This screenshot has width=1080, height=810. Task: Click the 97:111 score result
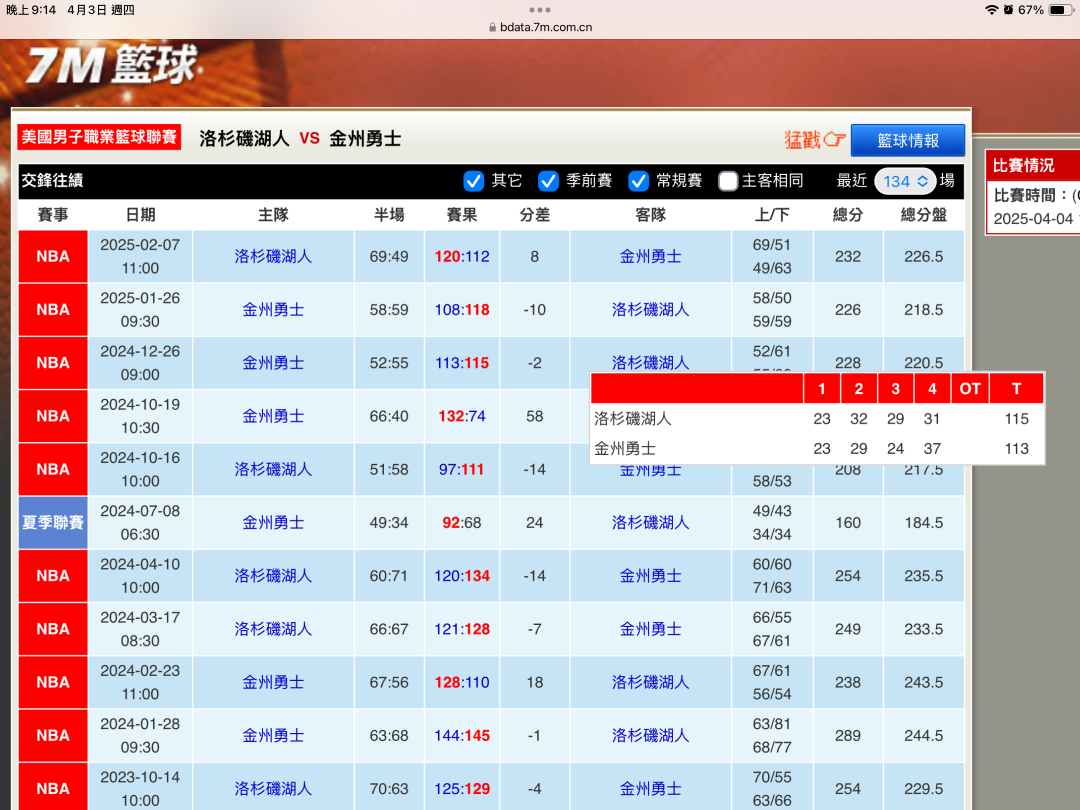pos(461,469)
